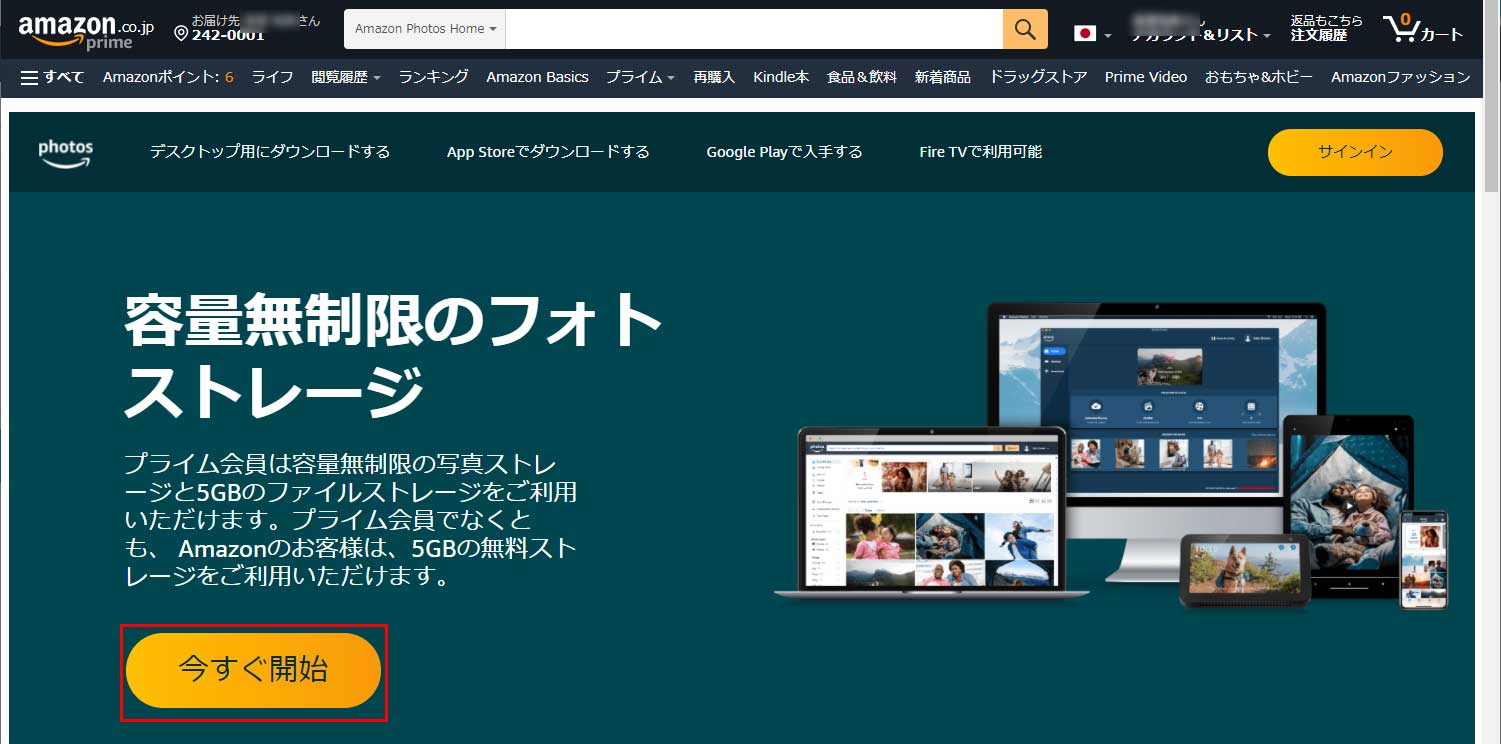Click the Amazon Photos logo
Viewport: 1501px width, 744px height.
point(66,153)
